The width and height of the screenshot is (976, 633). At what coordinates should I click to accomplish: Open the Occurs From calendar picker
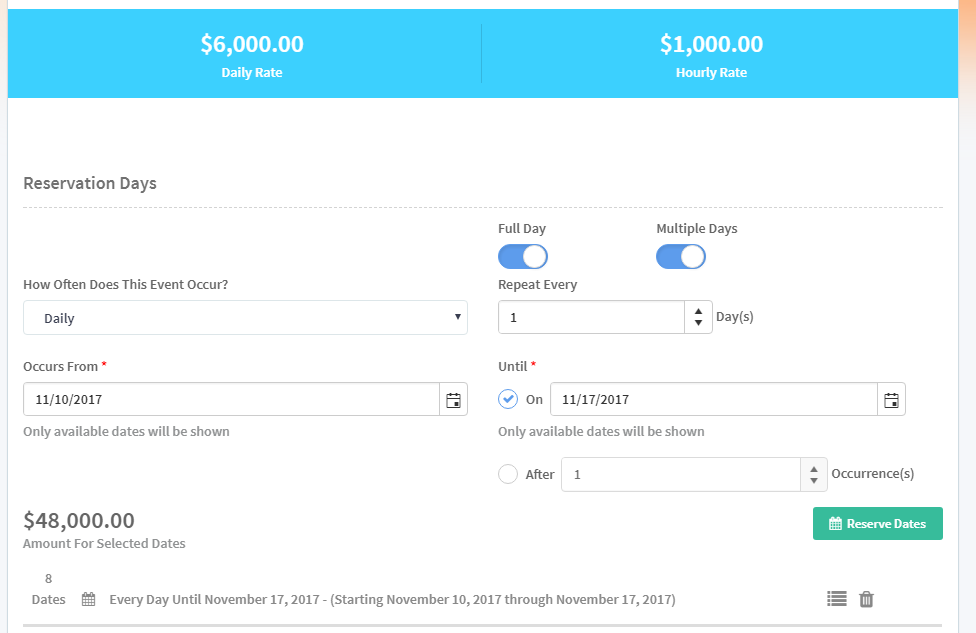tap(454, 400)
